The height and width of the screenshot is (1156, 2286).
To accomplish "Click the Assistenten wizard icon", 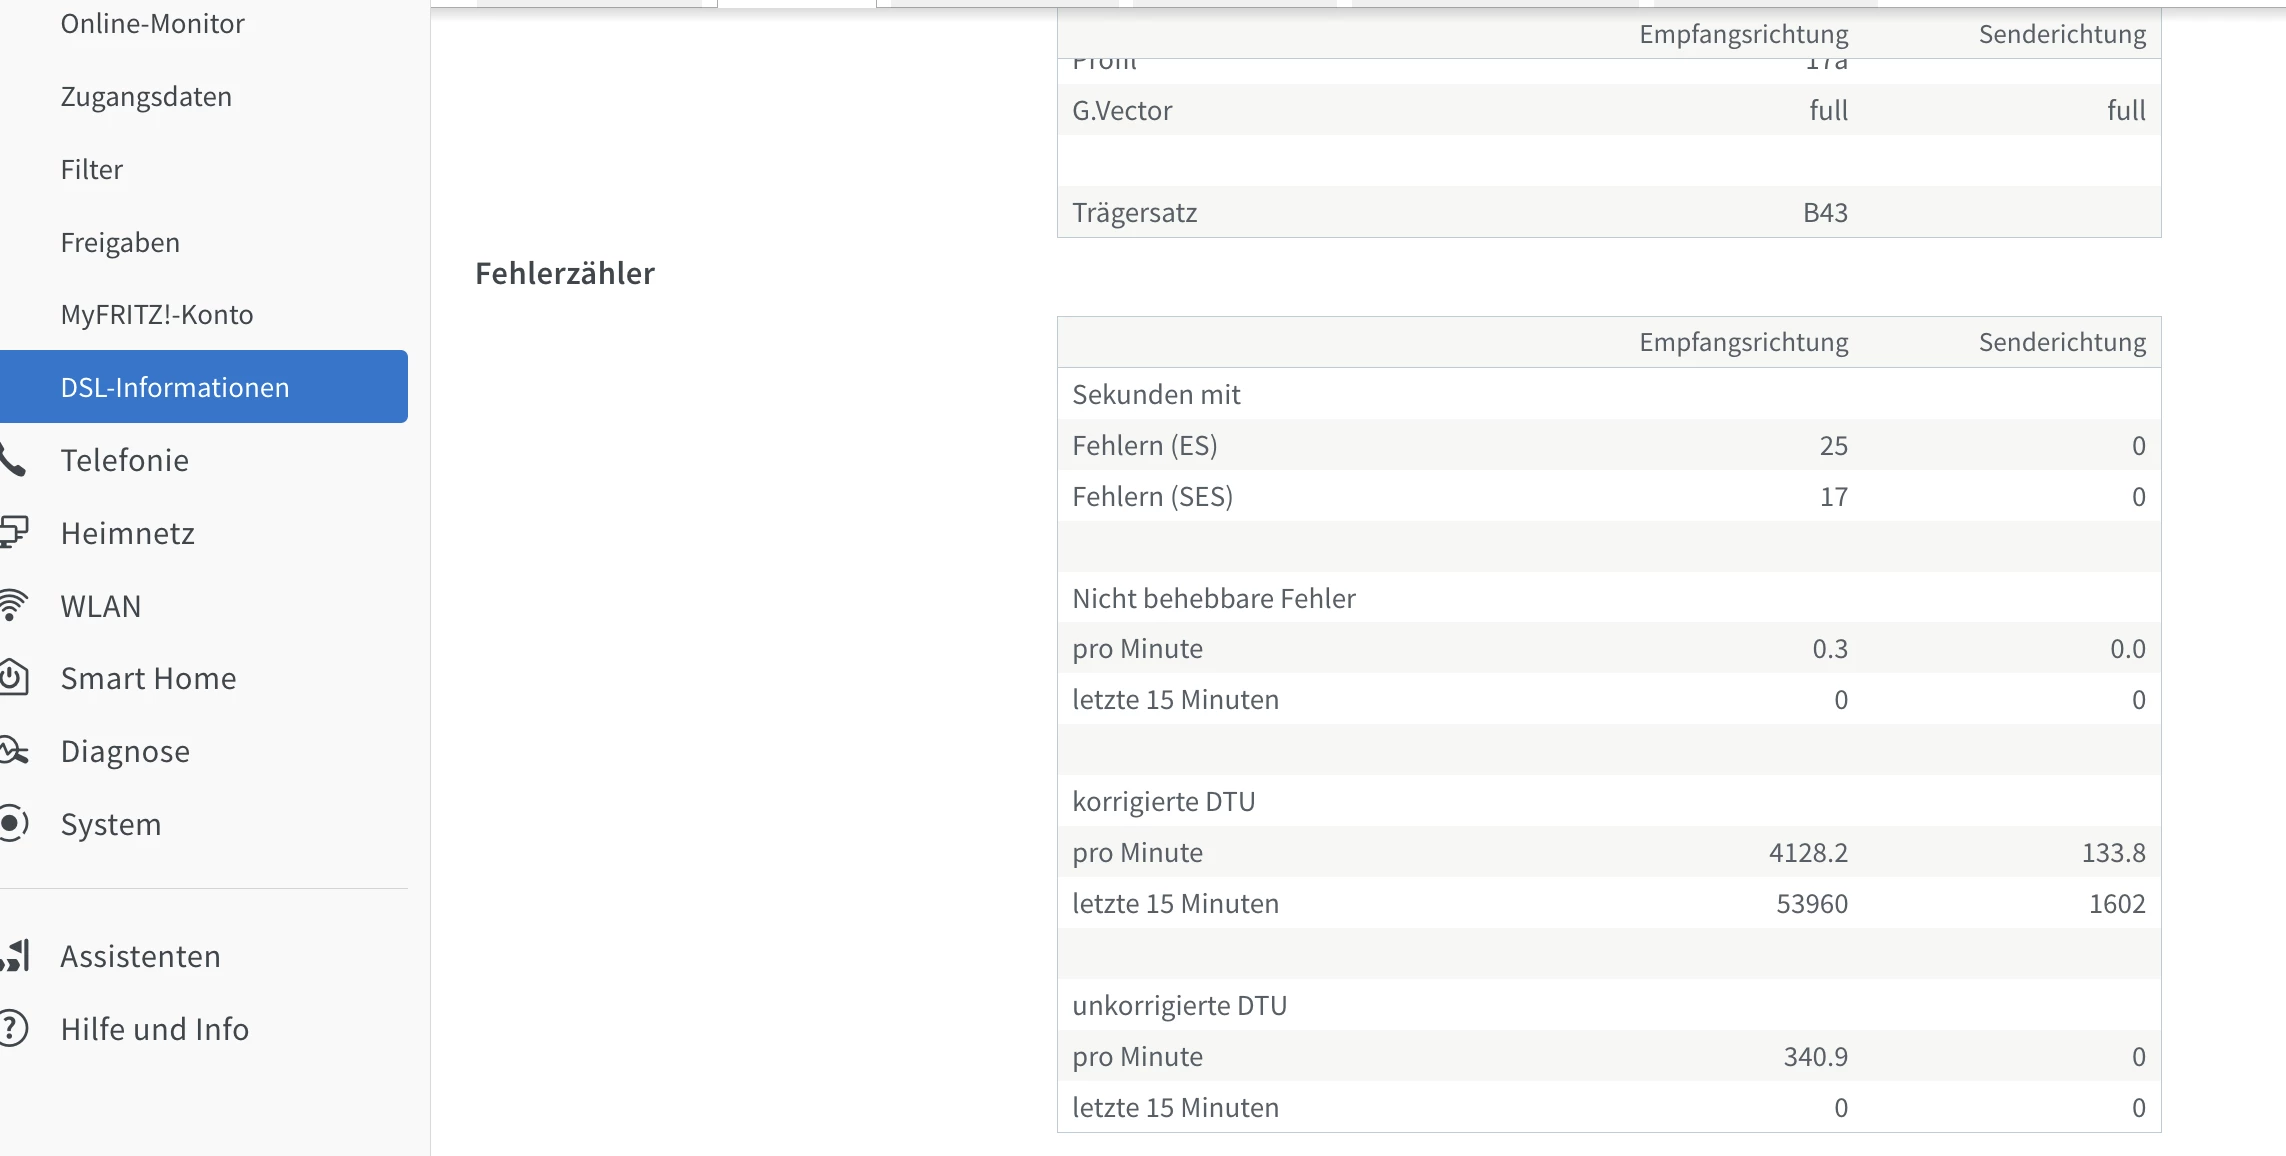I will click(15, 956).
